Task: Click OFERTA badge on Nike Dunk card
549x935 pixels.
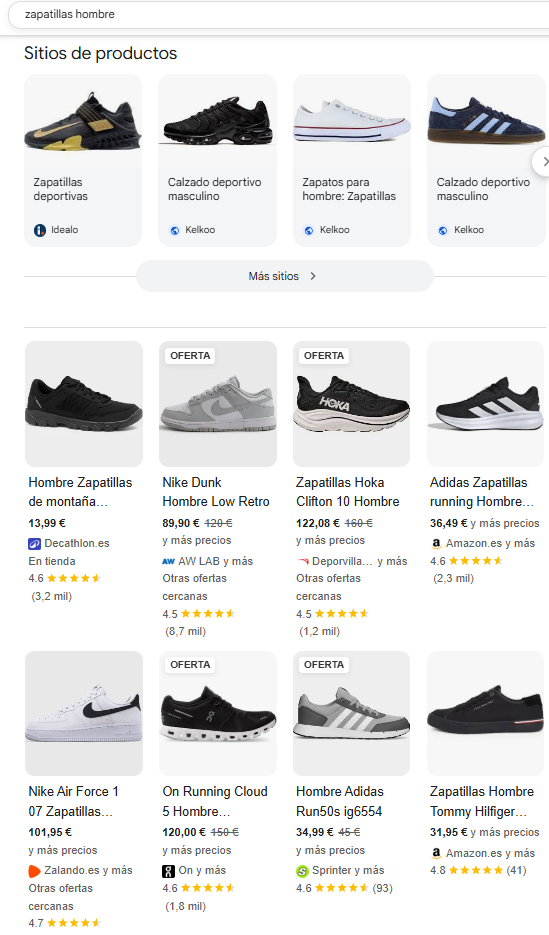Action: pyautogui.click(x=190, y=355)
